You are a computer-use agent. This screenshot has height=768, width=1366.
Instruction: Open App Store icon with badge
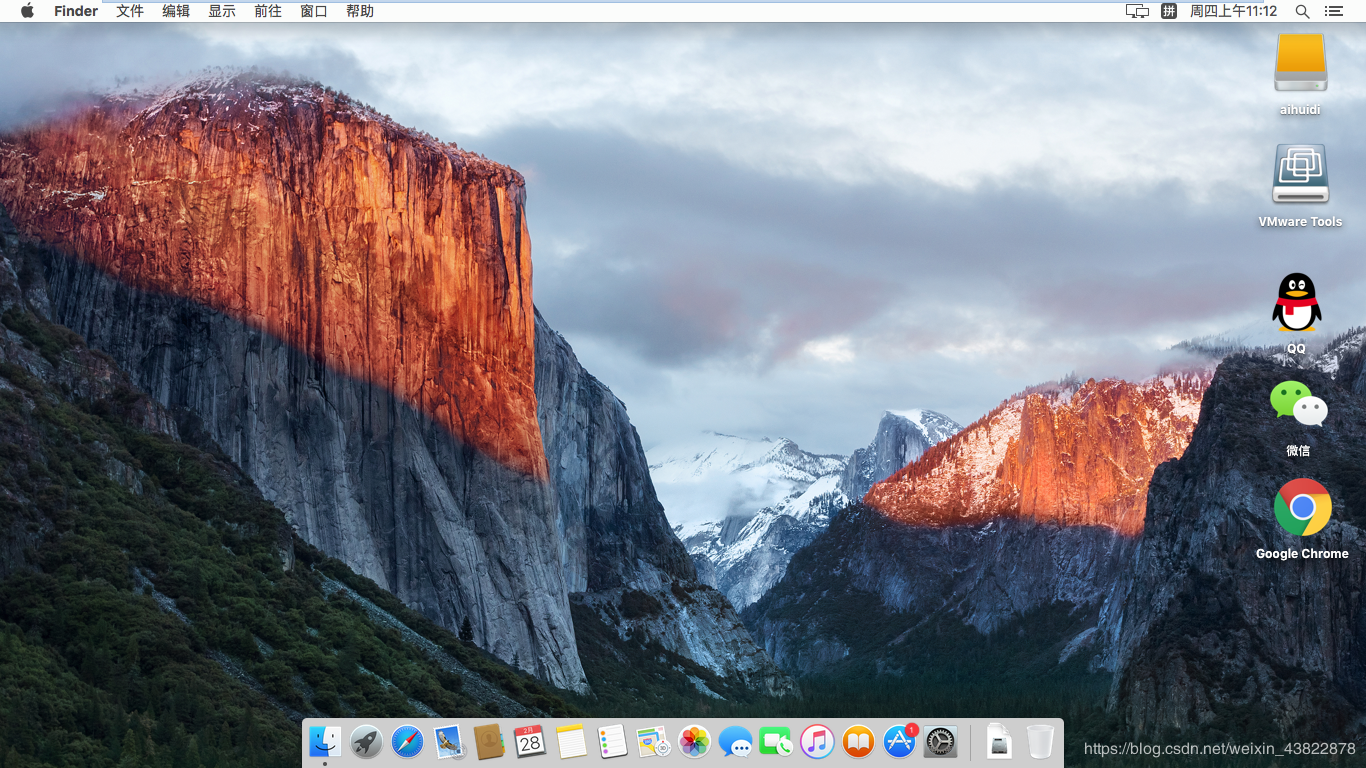pos(899,742)
